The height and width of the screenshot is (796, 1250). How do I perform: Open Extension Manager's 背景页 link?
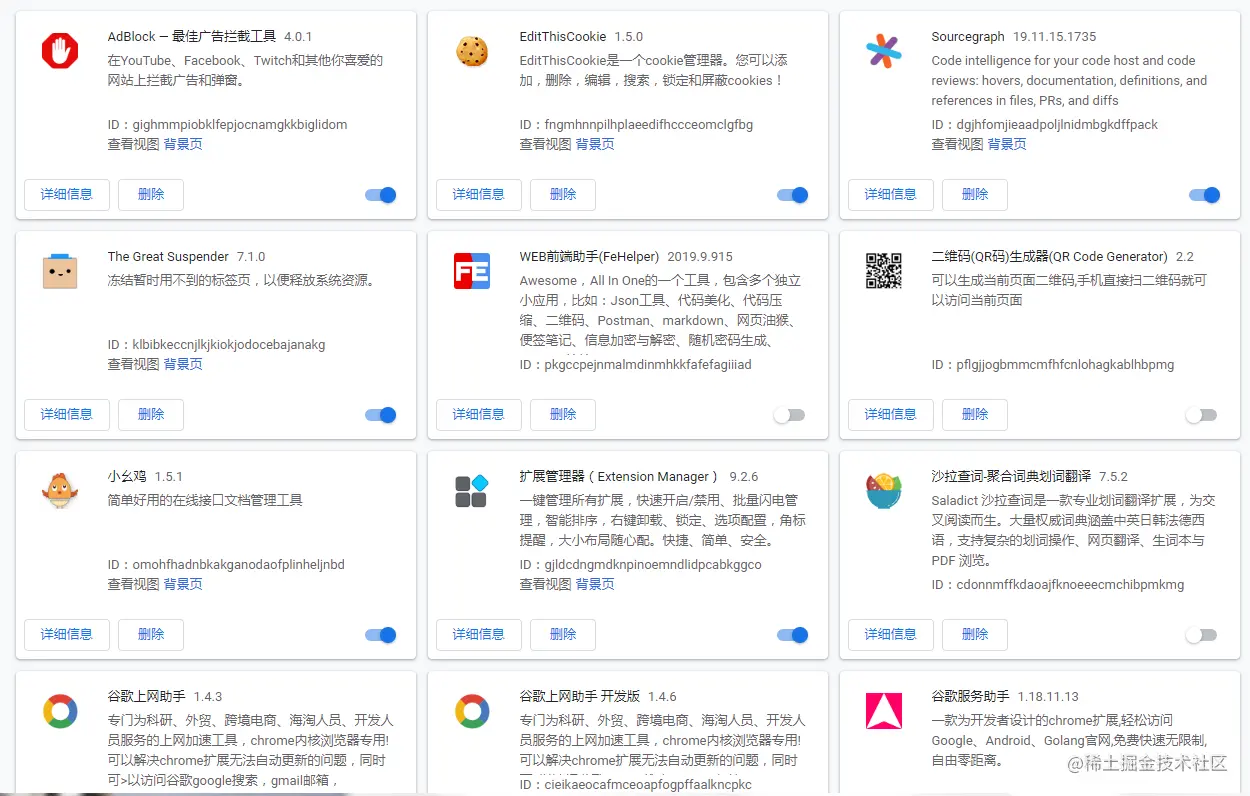click(595, 584)
